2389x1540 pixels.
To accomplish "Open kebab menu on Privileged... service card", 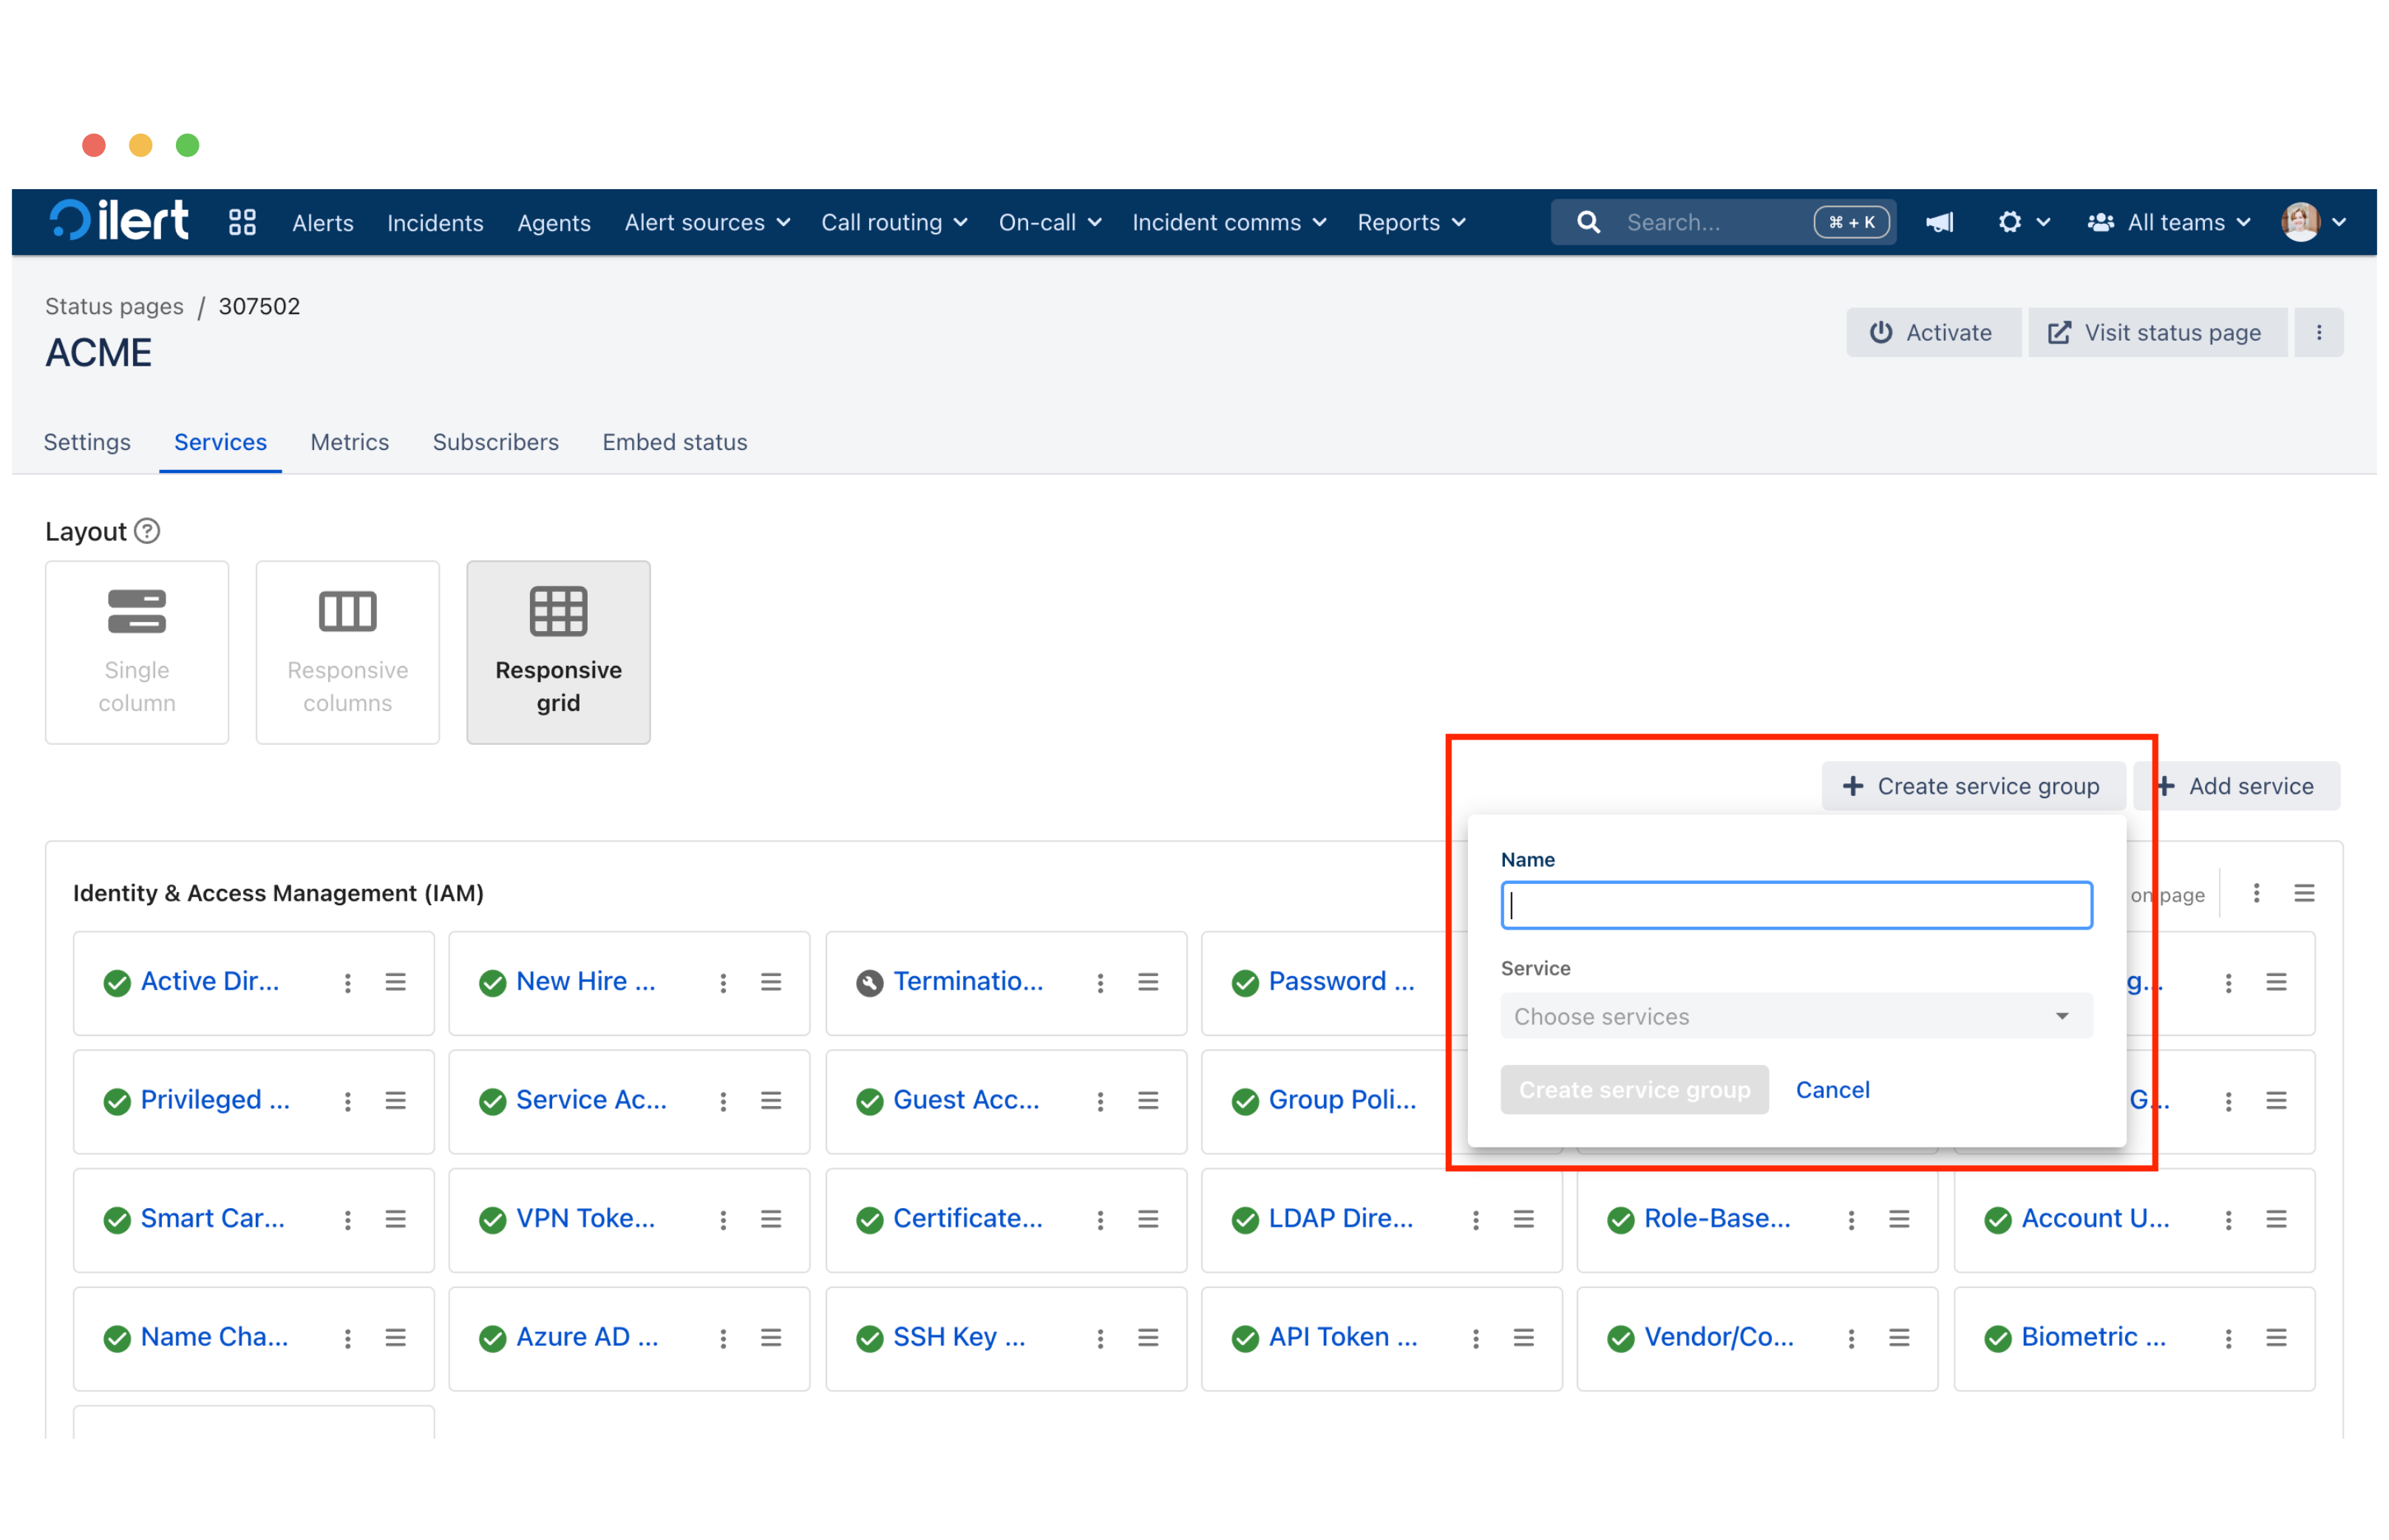I will click(347, 1101).
